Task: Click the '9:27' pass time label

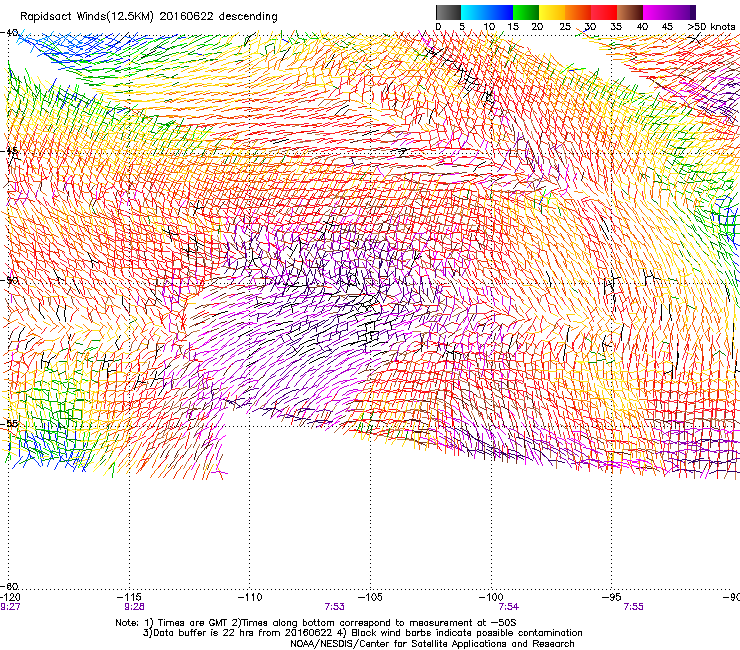Action: [10, 607]
